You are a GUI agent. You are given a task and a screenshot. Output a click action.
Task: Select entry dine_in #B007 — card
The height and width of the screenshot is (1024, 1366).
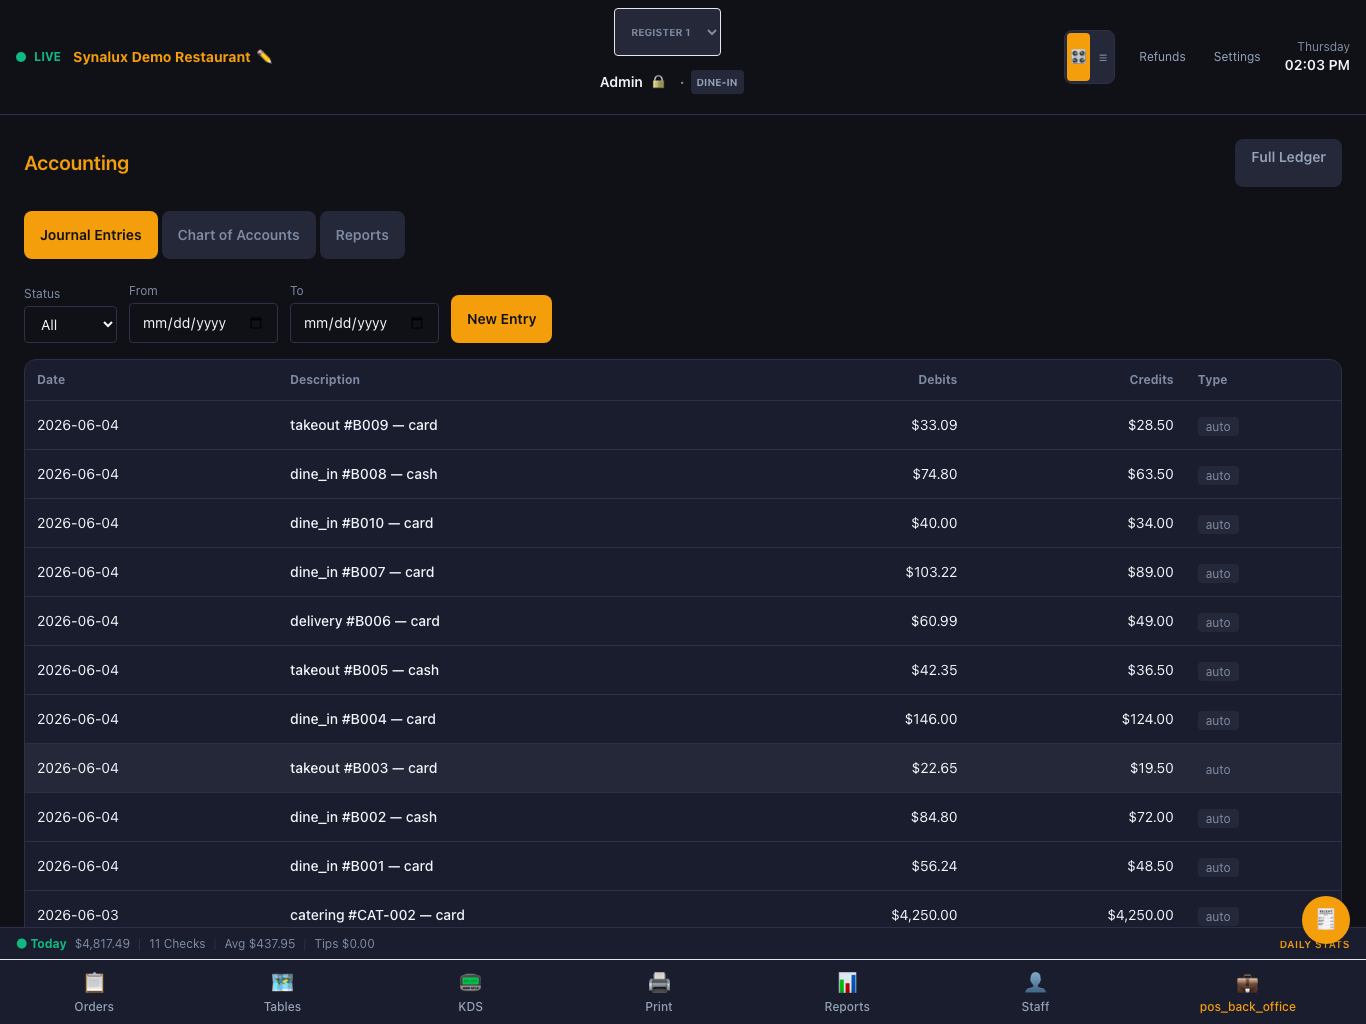[683, 572]
